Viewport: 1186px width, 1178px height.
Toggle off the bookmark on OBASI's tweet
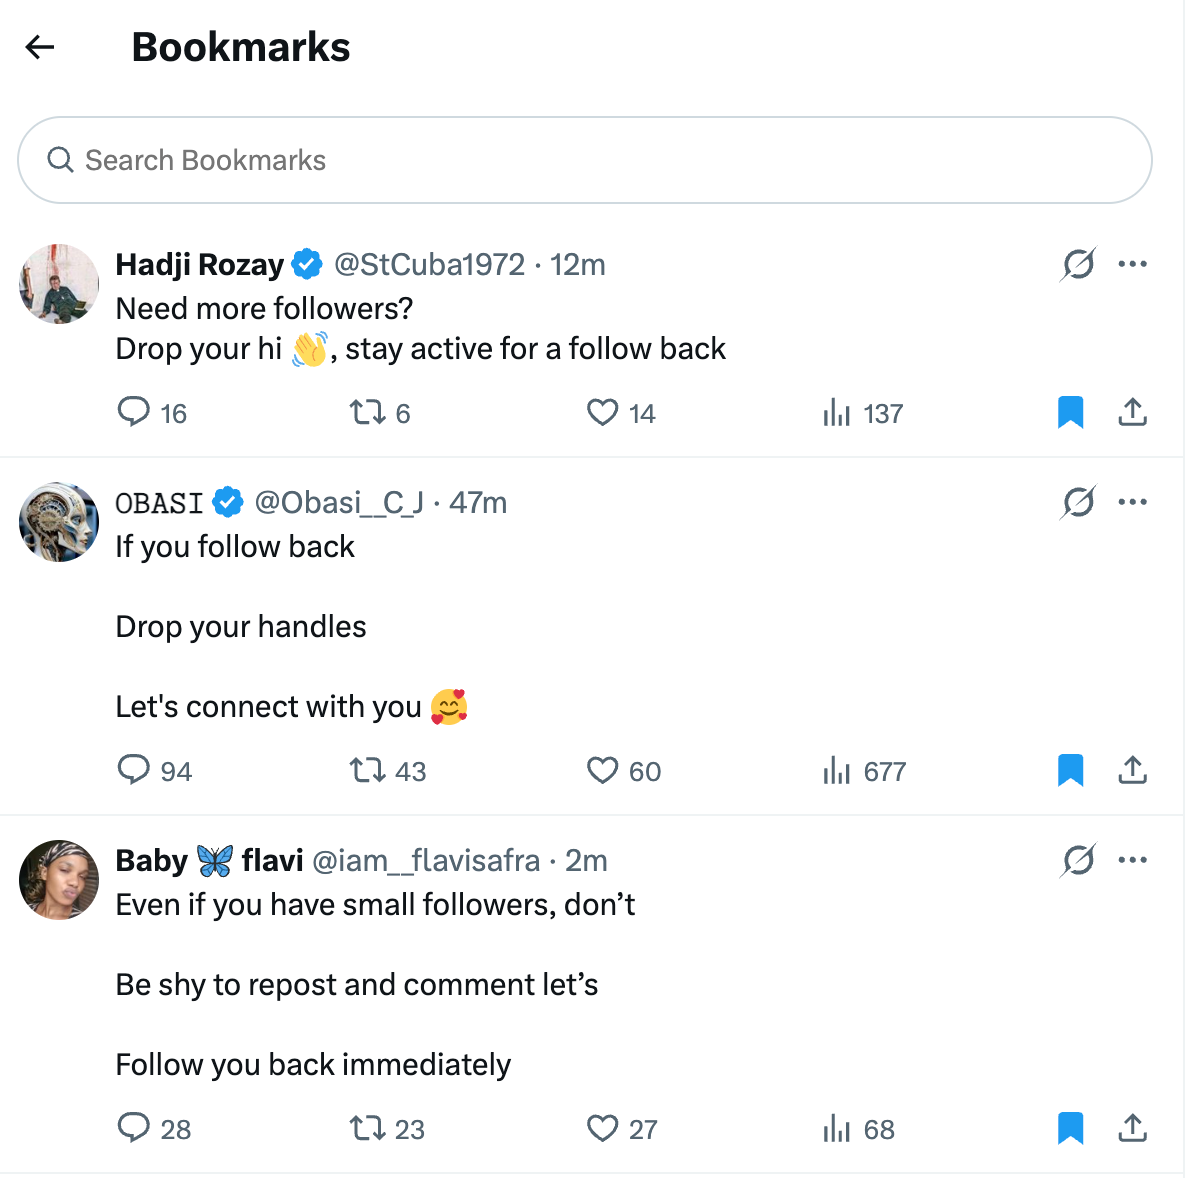1070,770
